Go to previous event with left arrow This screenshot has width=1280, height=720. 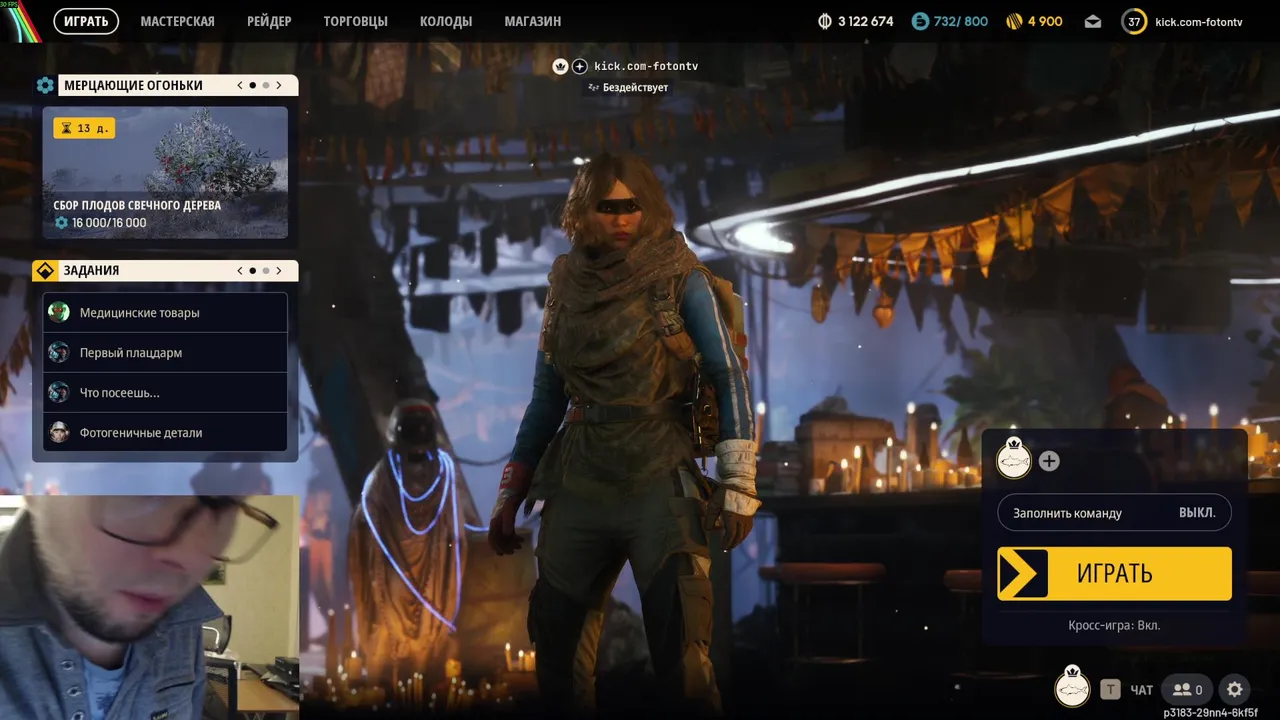(240, 86)
